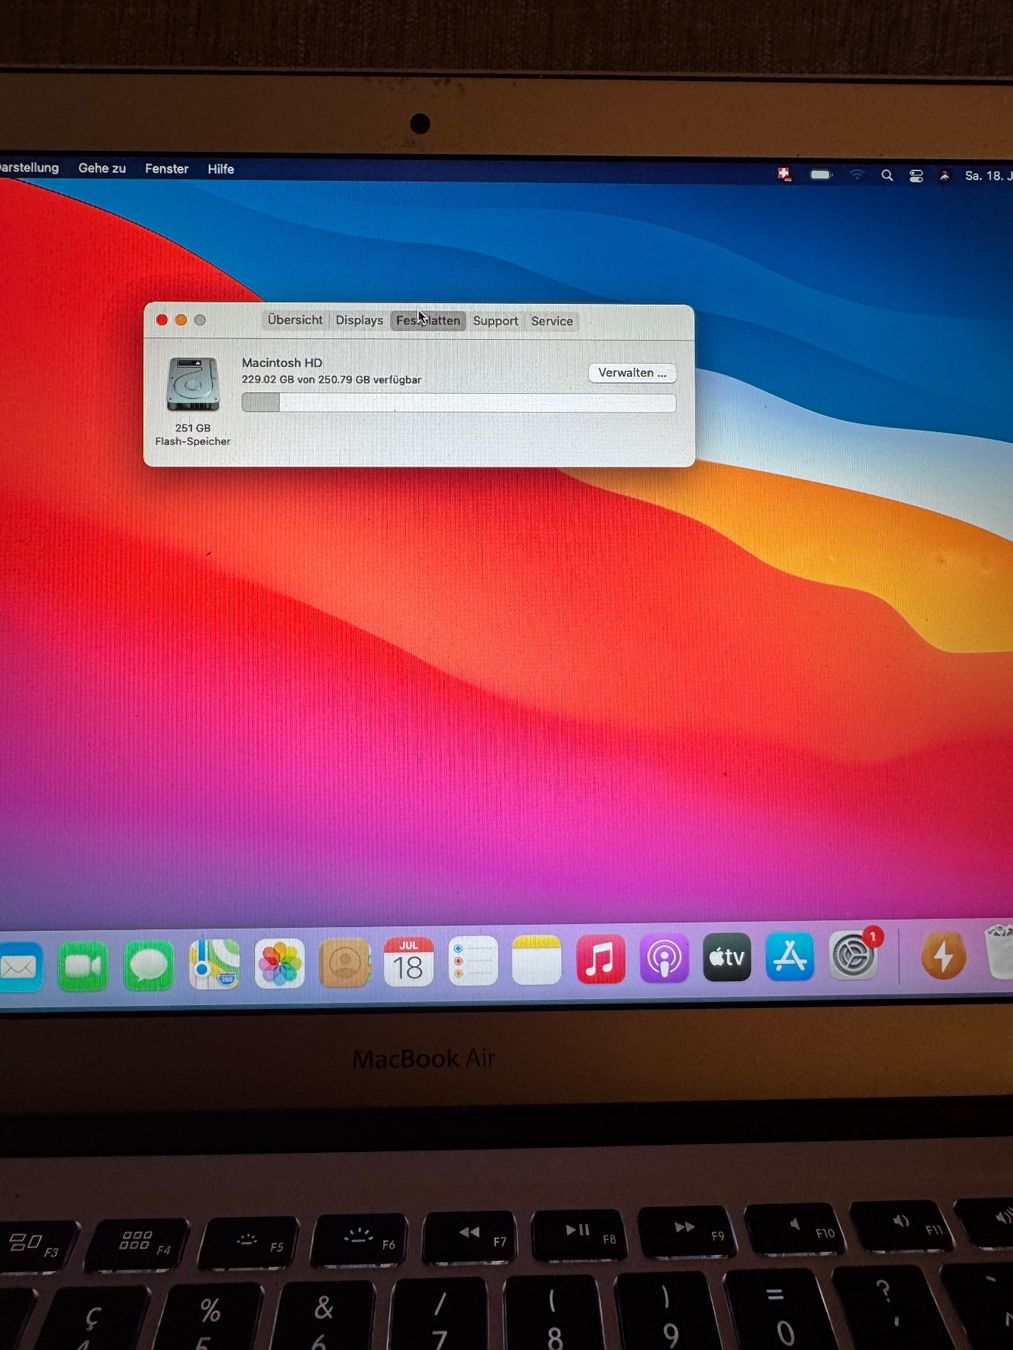Open the Contacts app
Image resolution: width=1013 pixels, height=1350 pixels.
(344, 964)
